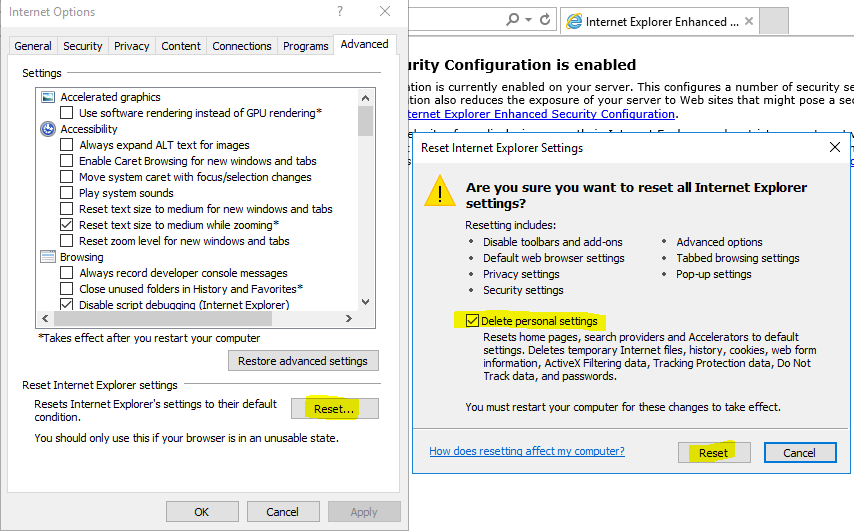
Task: Select the Programs tab
Action: tap(306, 46)
